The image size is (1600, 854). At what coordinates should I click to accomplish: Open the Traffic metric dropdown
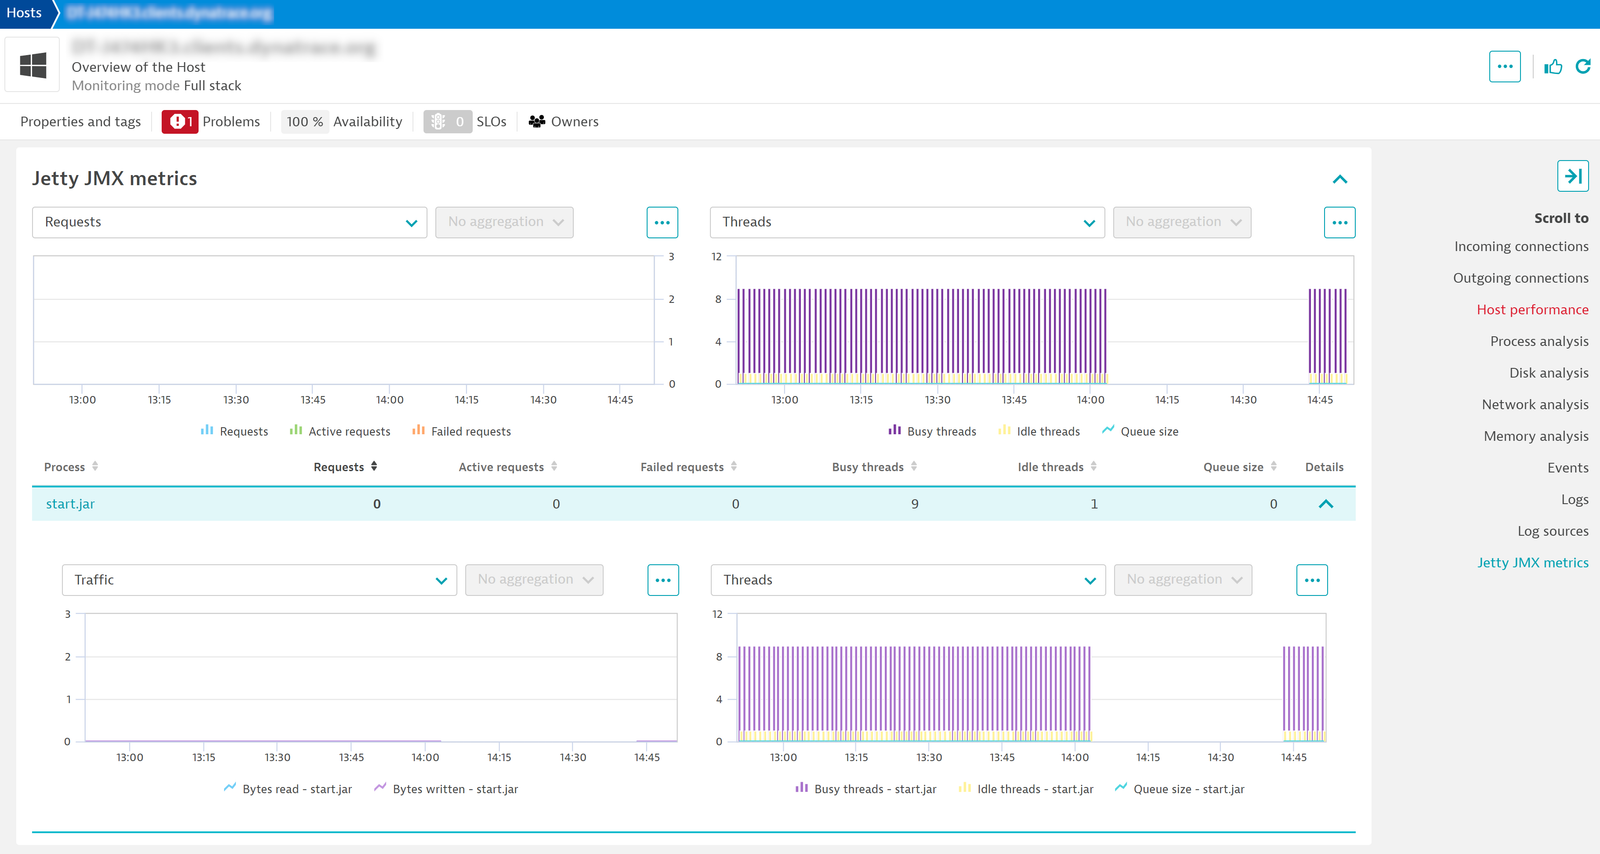coord(259,580)
